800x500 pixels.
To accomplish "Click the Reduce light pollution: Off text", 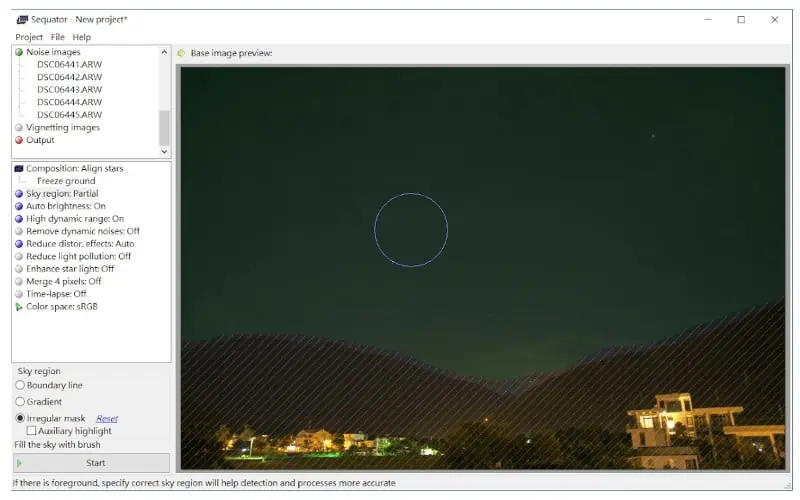I will click(x=79, y=257).
